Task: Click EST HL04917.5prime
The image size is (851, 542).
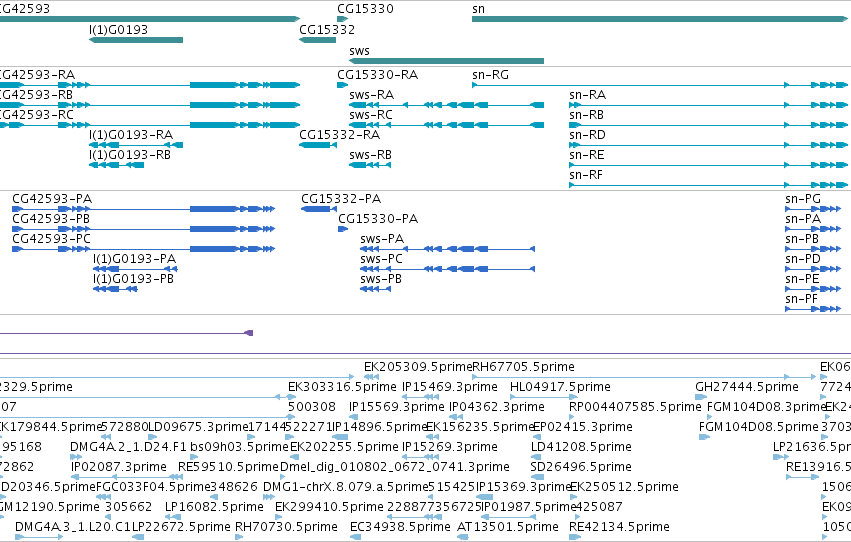Action: (560, 387)
